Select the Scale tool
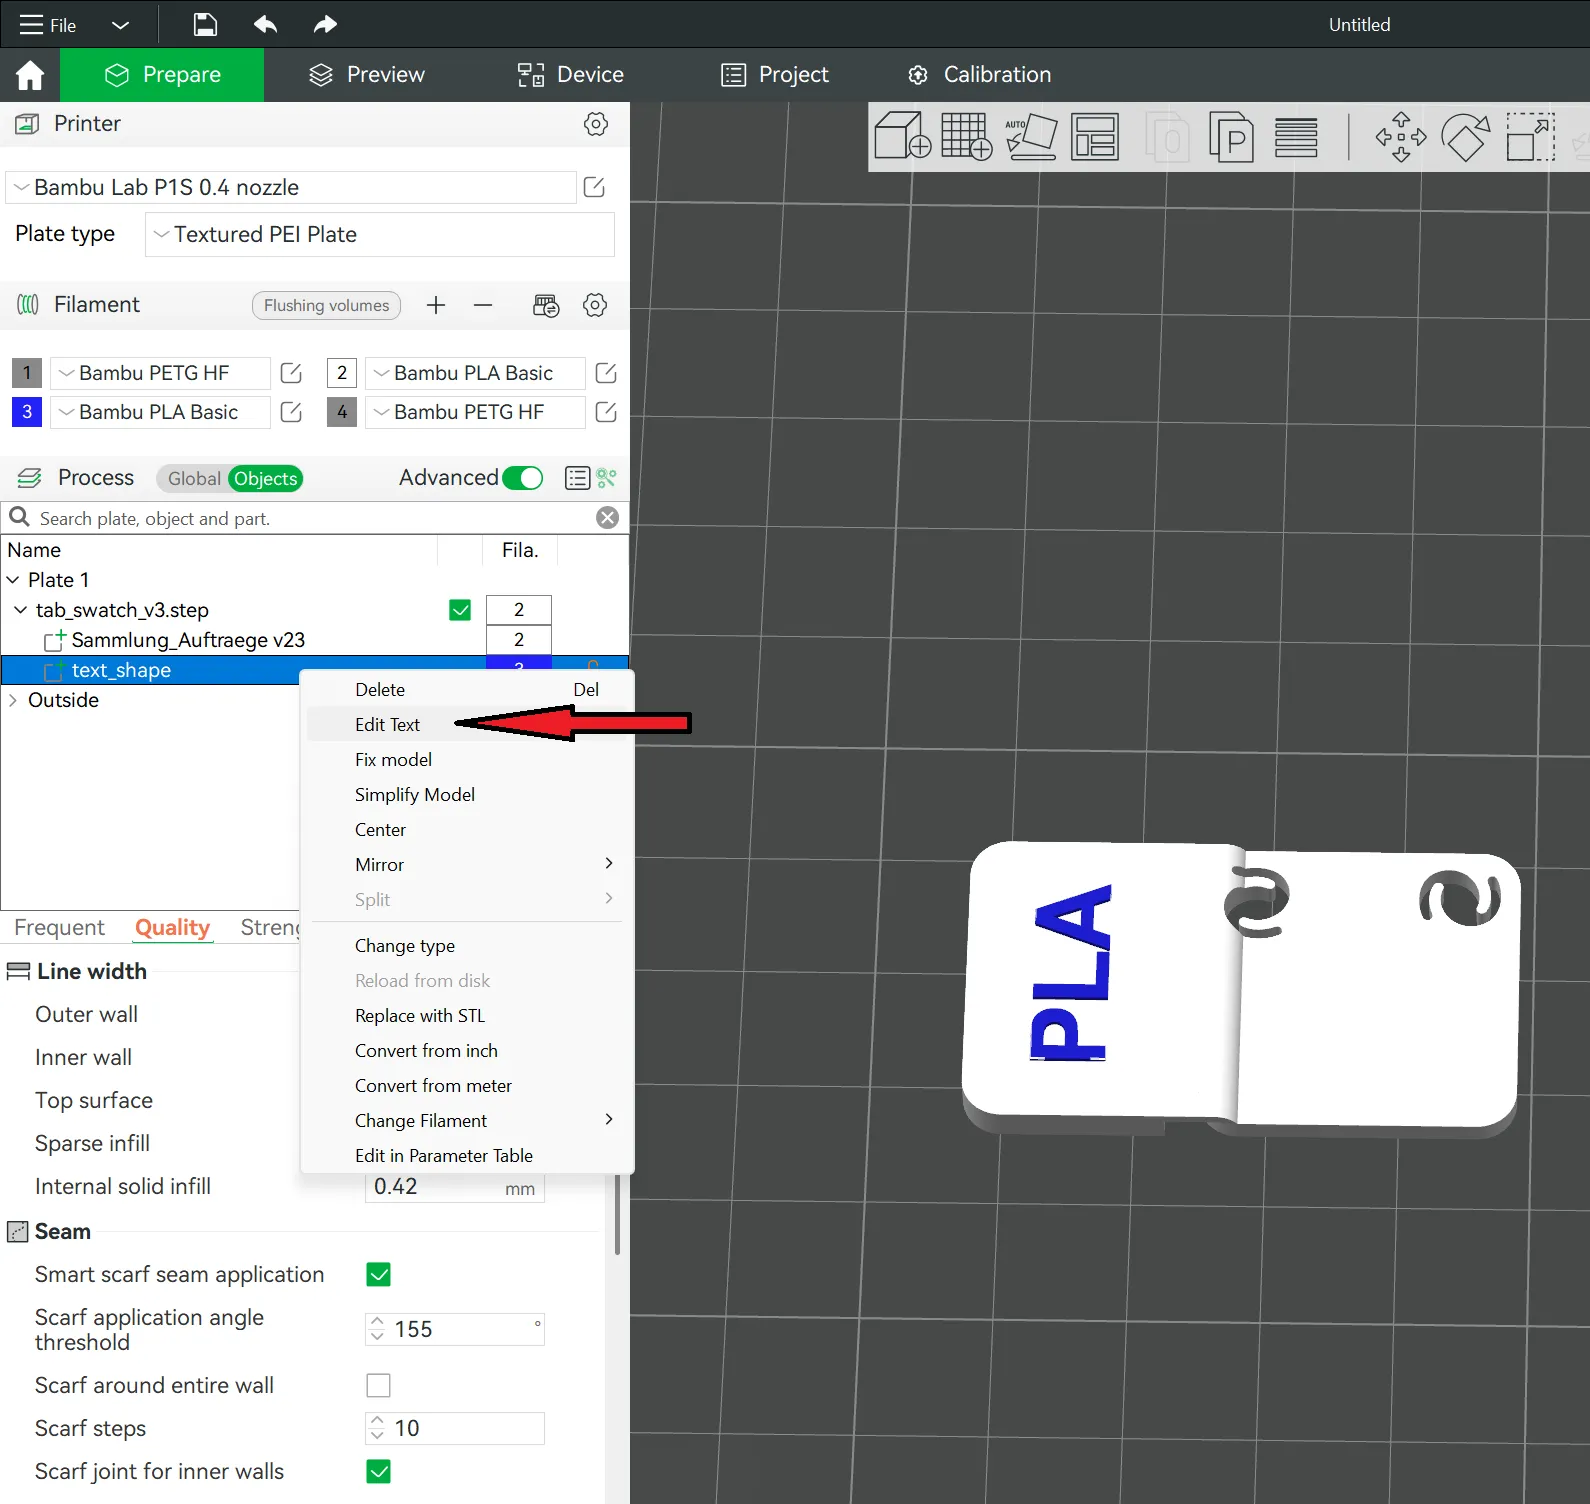Image resolution: width=1590 pixels, height=1504 pixels. coord(1531,136)
